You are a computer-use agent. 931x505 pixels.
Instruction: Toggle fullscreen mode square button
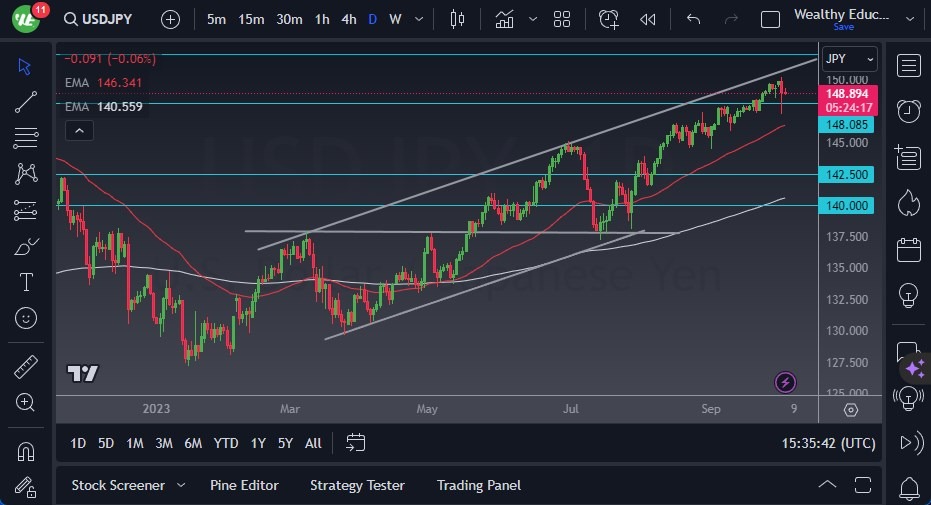click(770, 19)
